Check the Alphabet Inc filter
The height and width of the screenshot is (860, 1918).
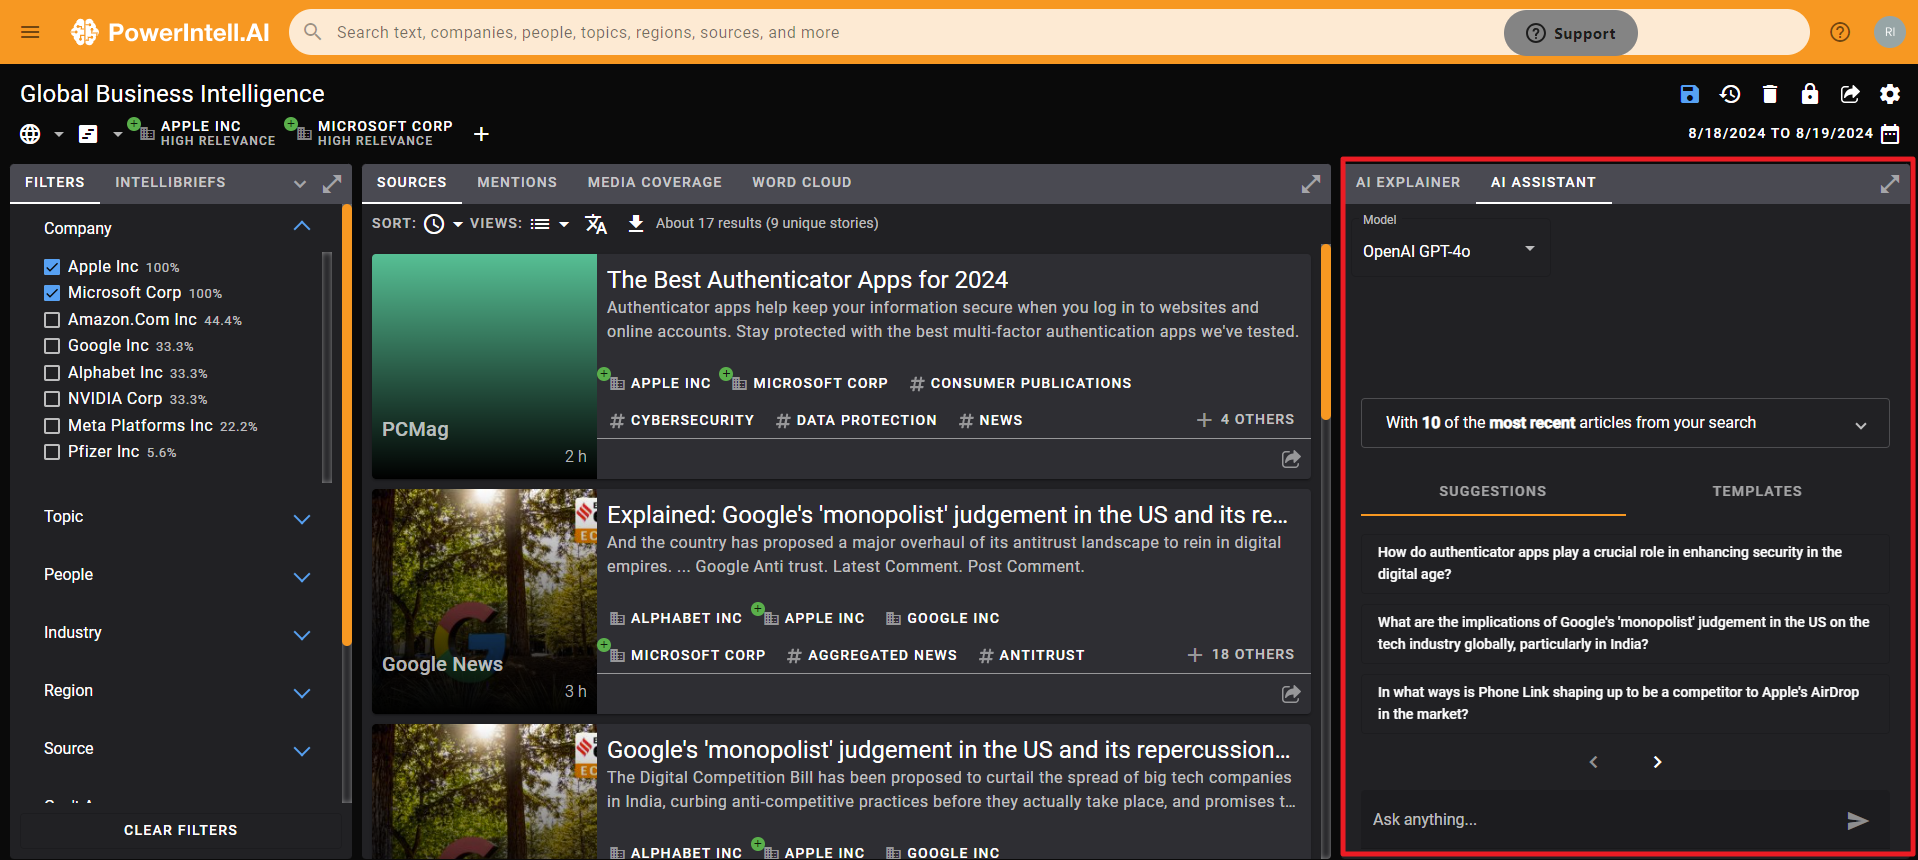pos(52,373)
